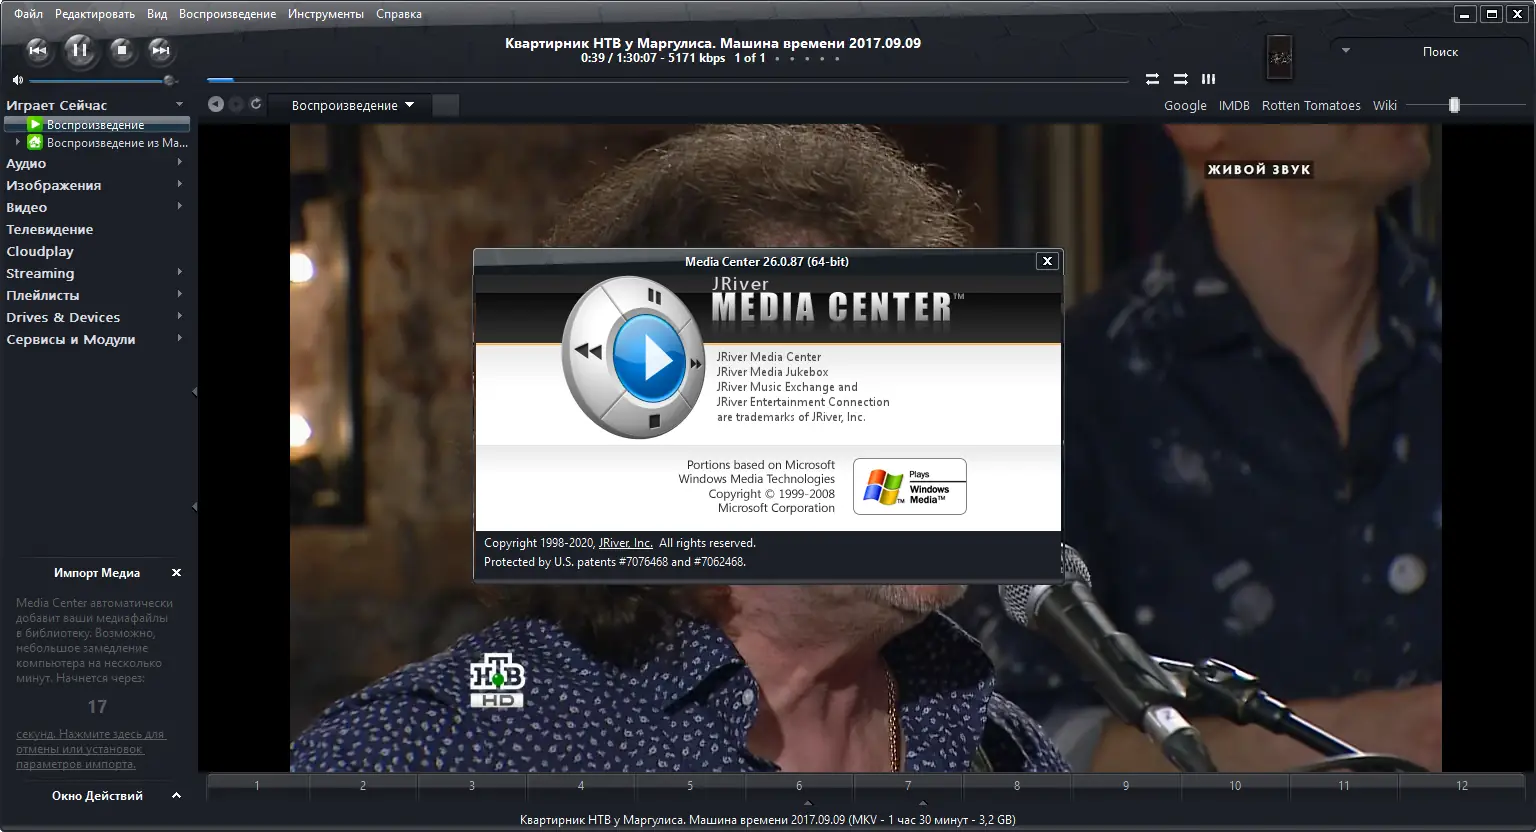Click the lower sidebar collapse arrow handle
The width and height of the screenshot is (1536, 832).
[194, 507]
